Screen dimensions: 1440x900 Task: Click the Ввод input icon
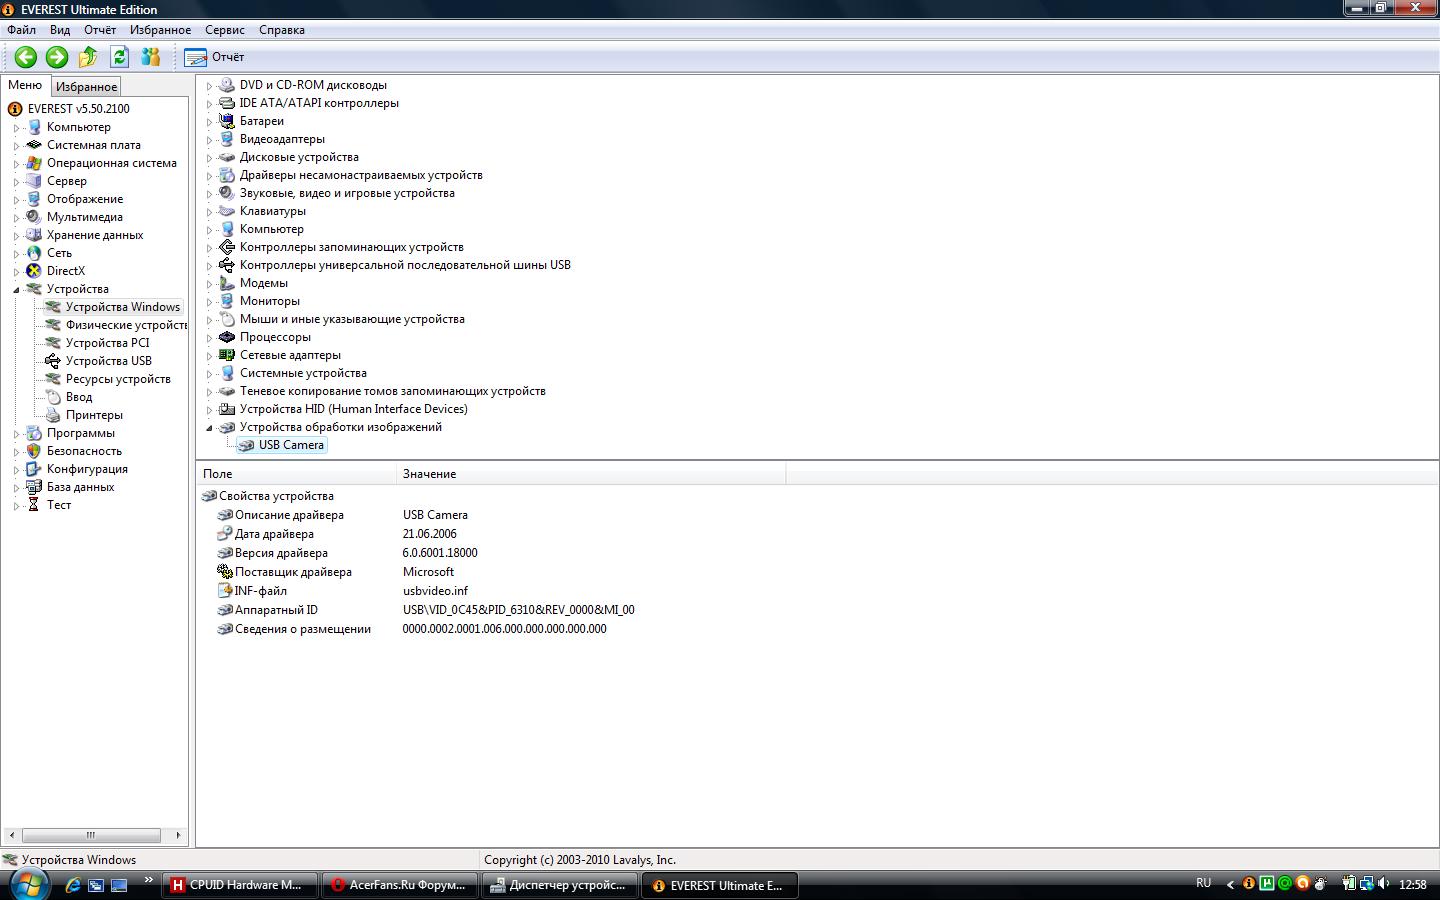pyautogui.click(x=53, y=397)
